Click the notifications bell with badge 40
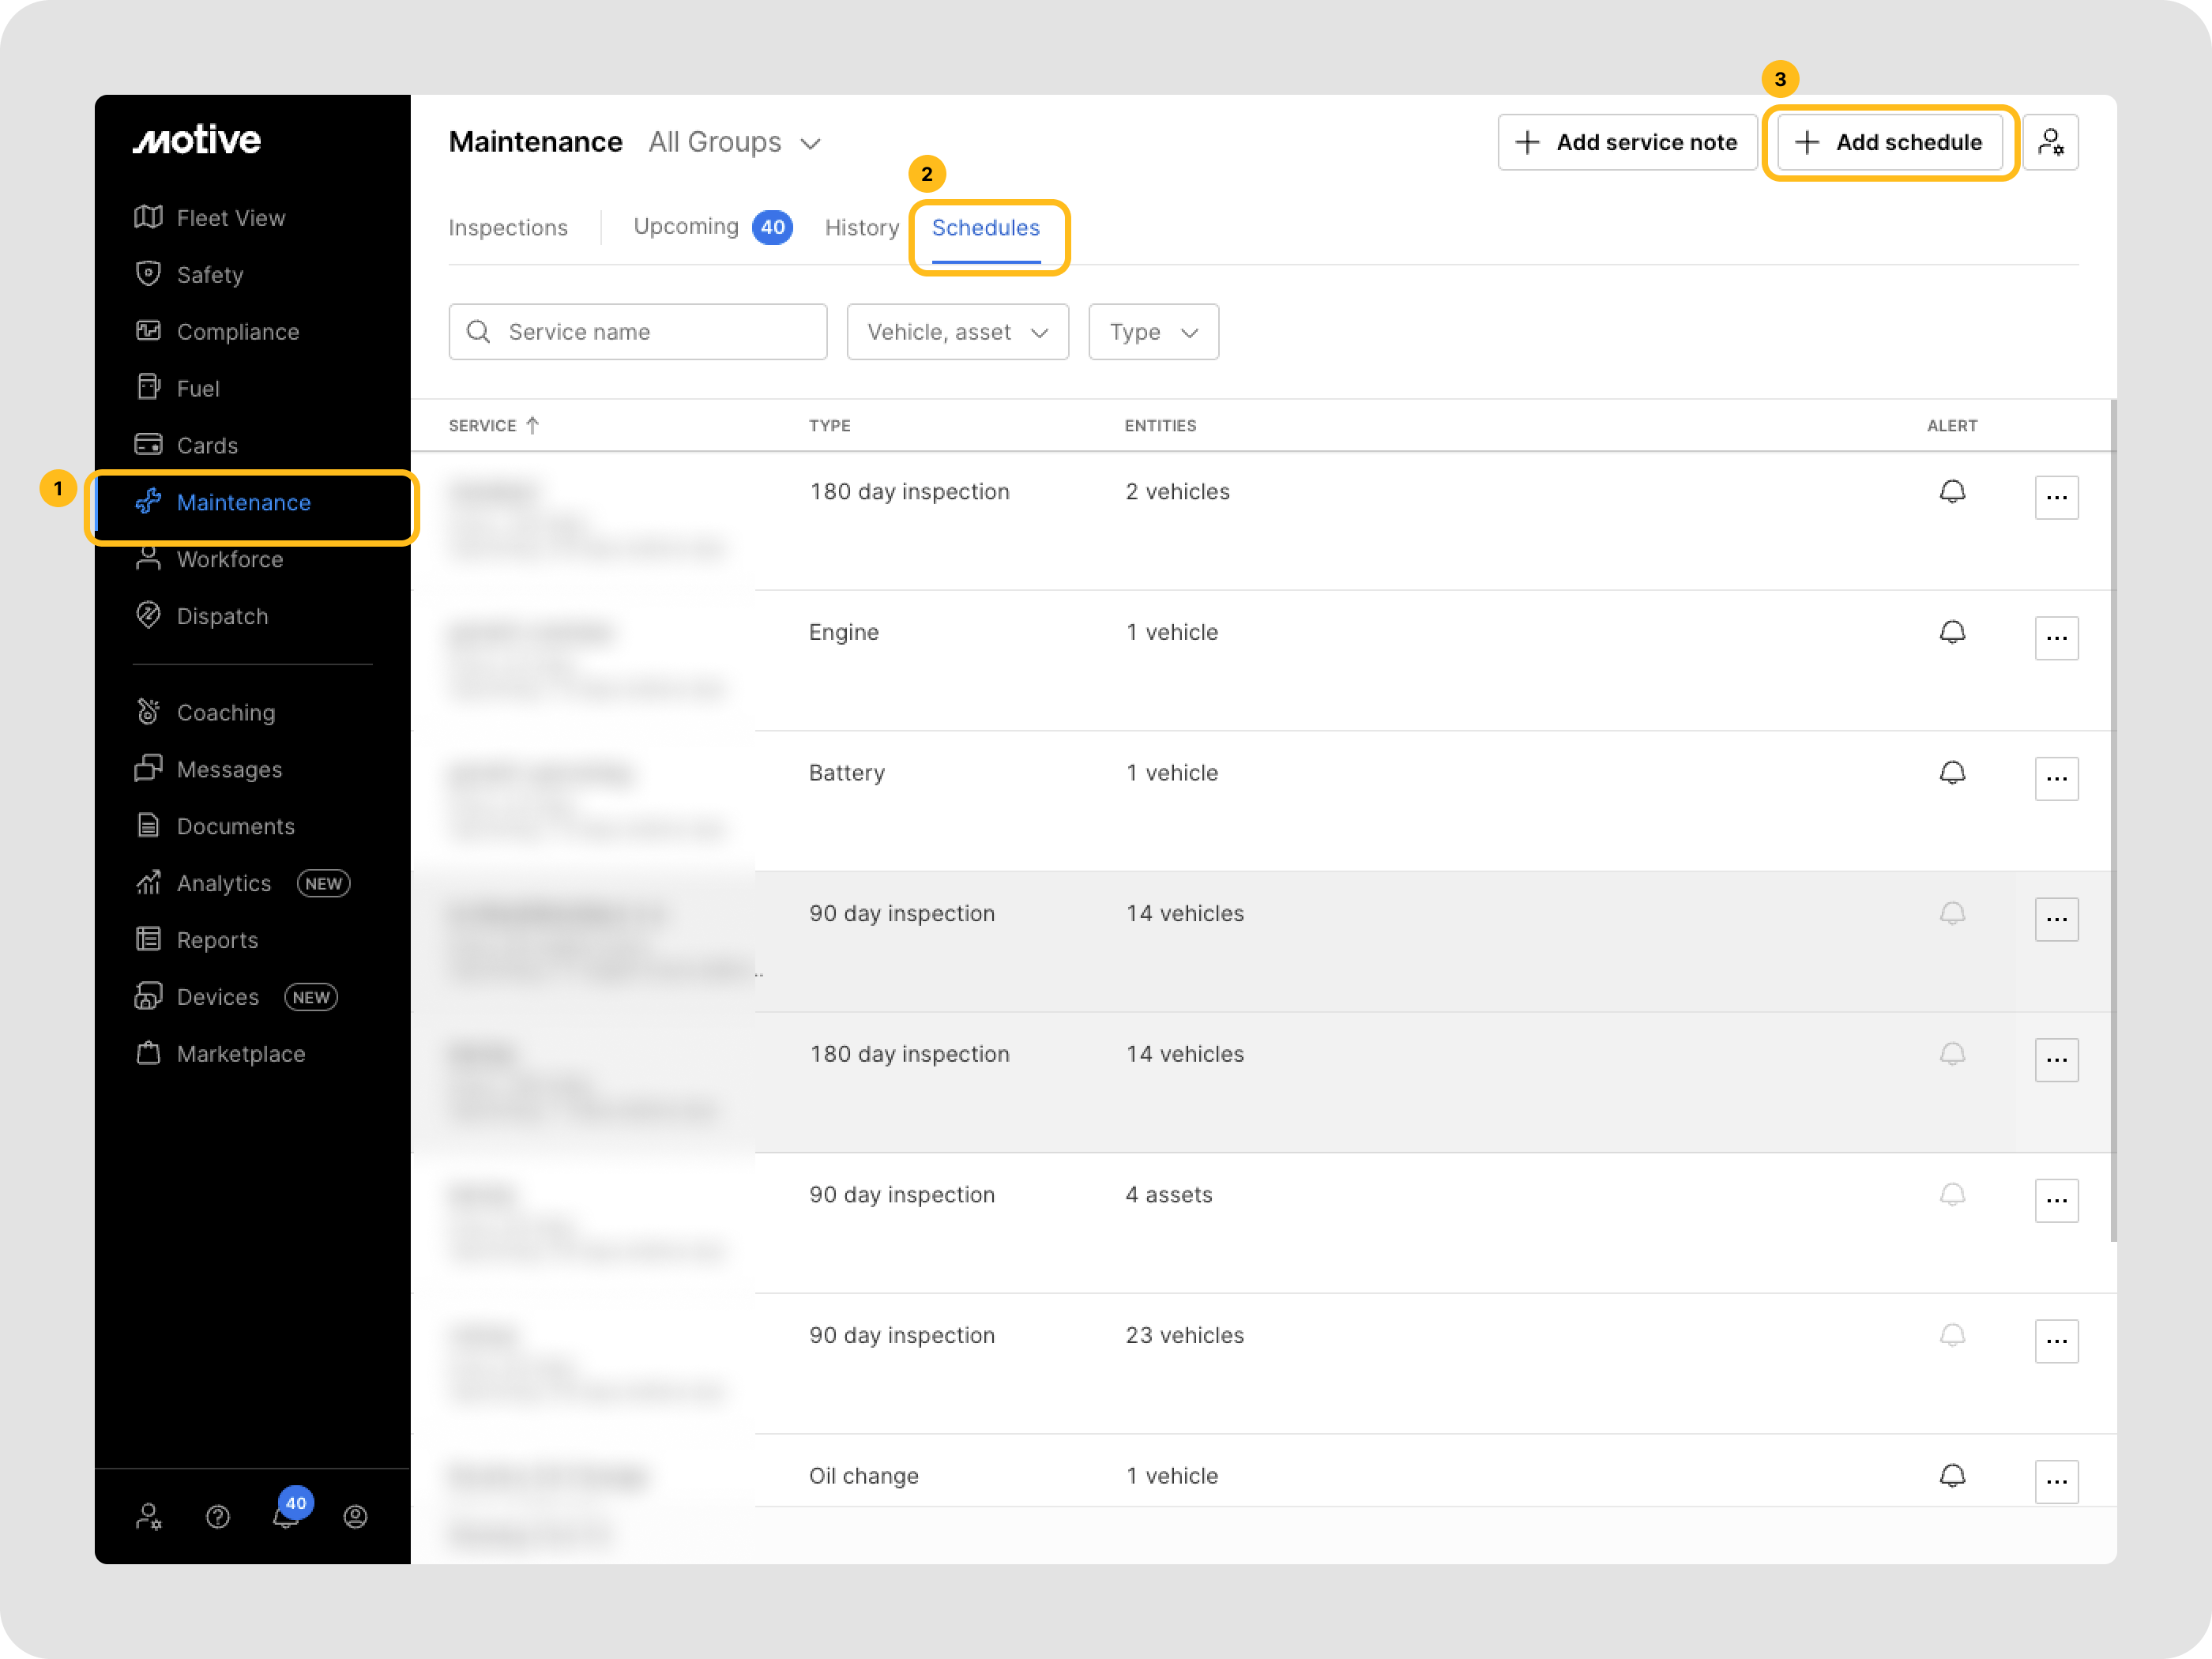The height and width of the screenshot is (1659, 2212). point(287,1516)
